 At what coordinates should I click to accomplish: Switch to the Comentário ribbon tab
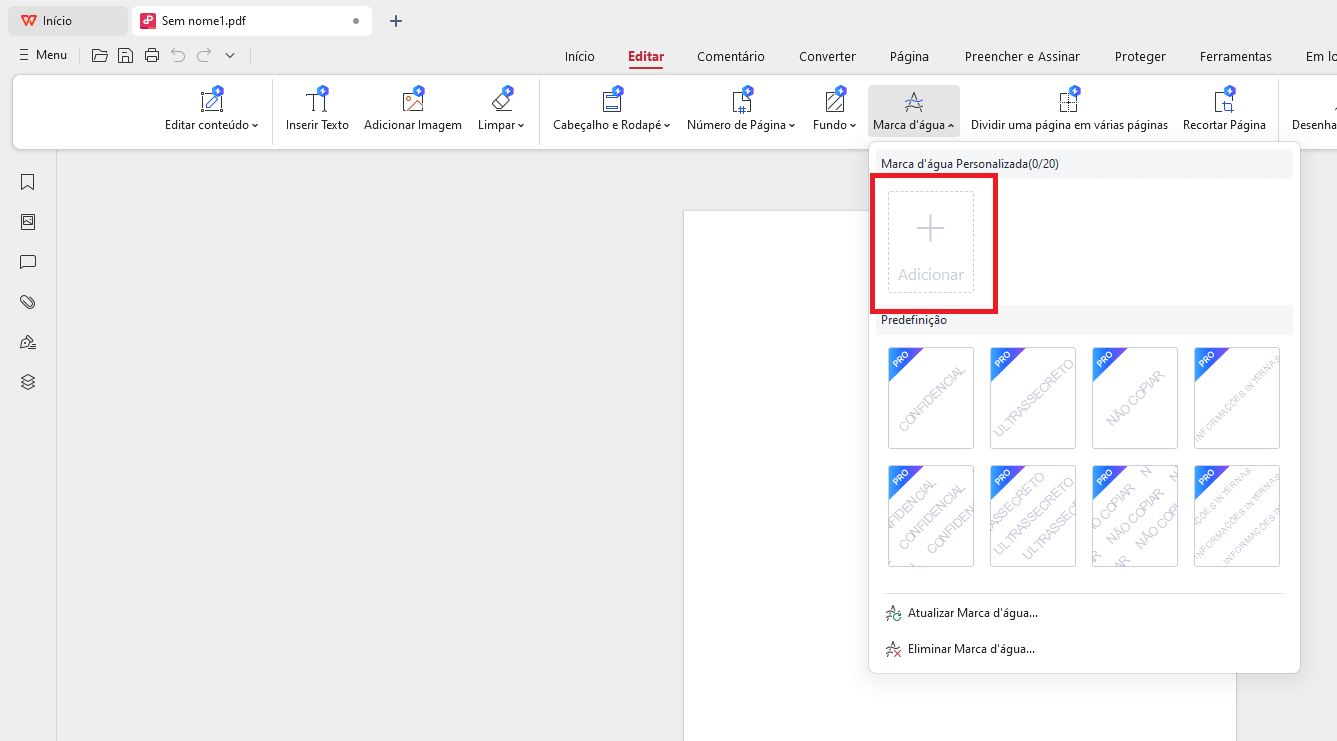731,57
